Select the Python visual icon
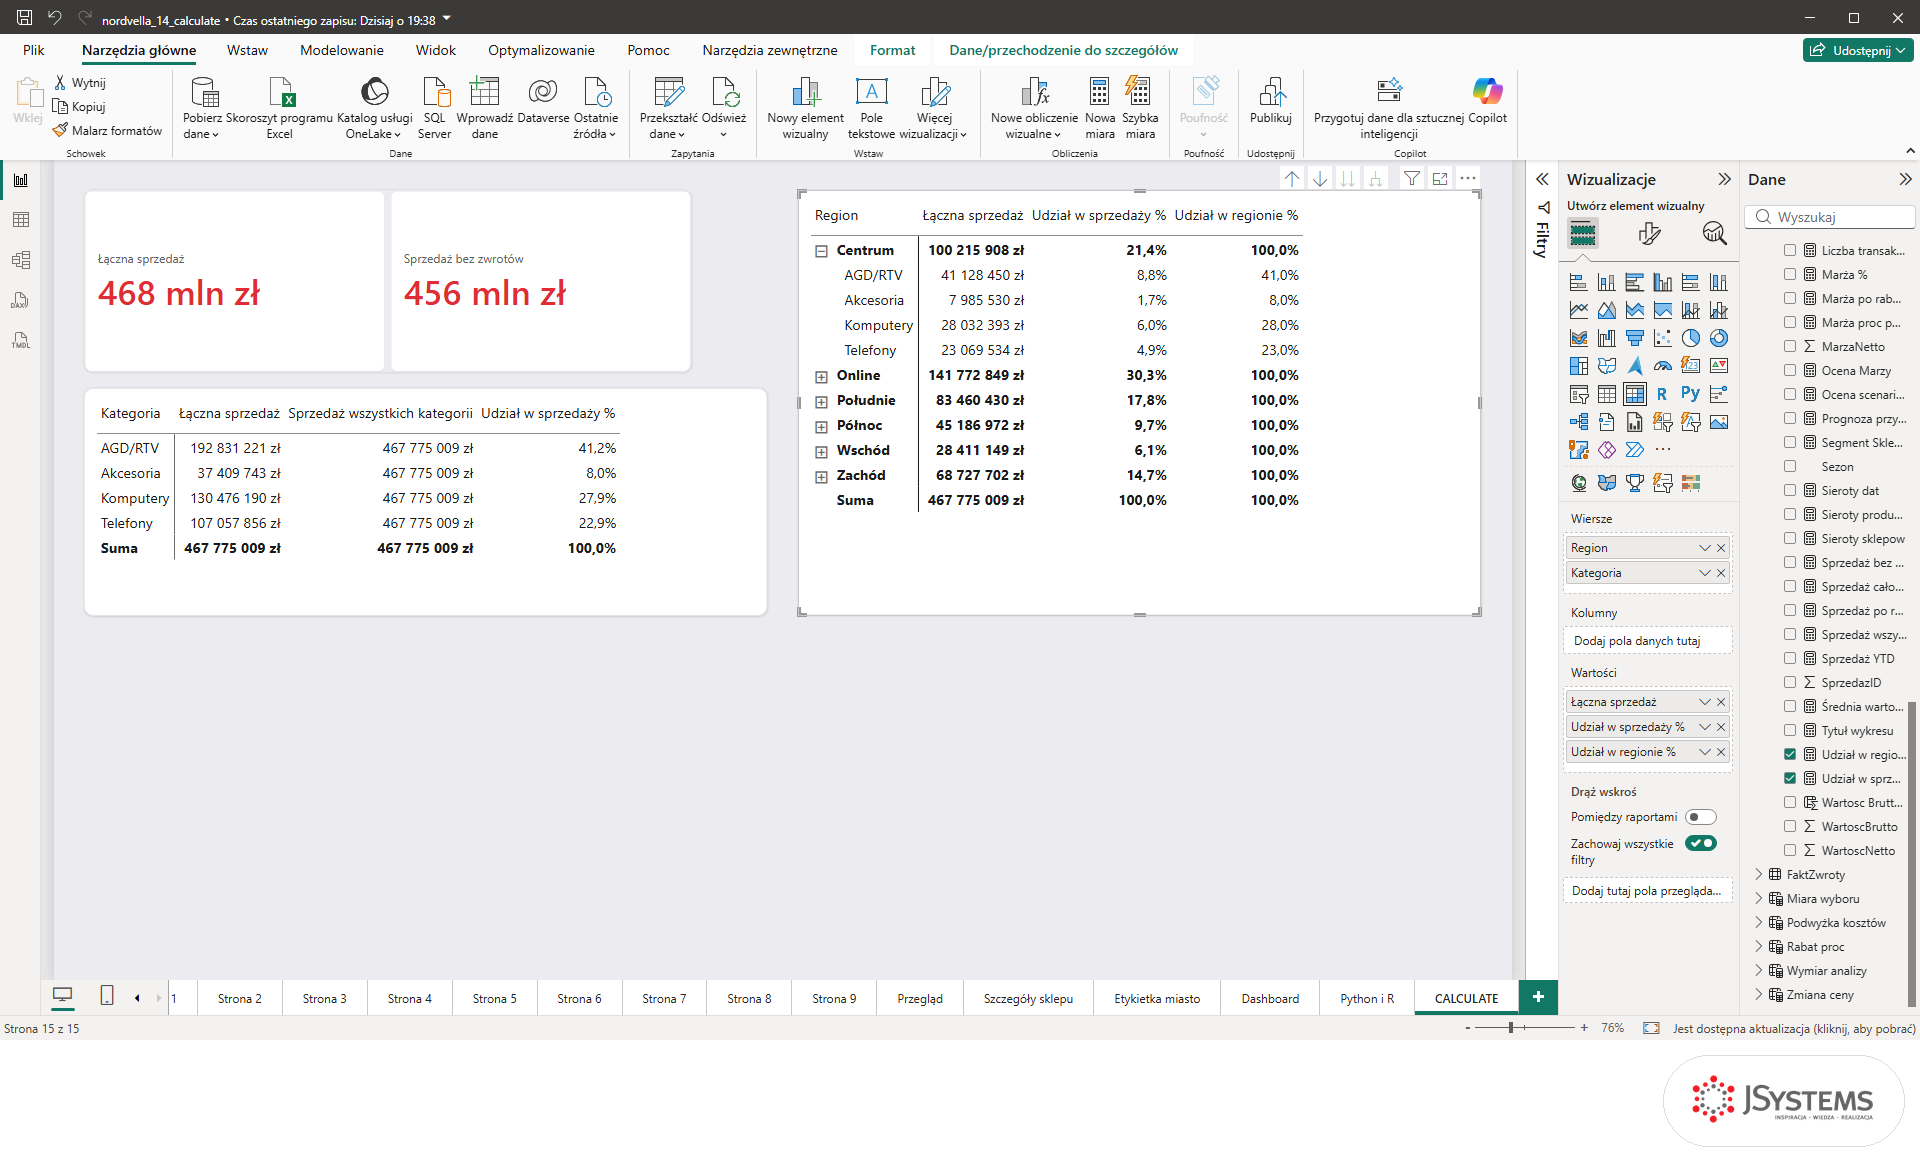This screenshot has width=1920, height=1162. click(x=1690, y=394)
